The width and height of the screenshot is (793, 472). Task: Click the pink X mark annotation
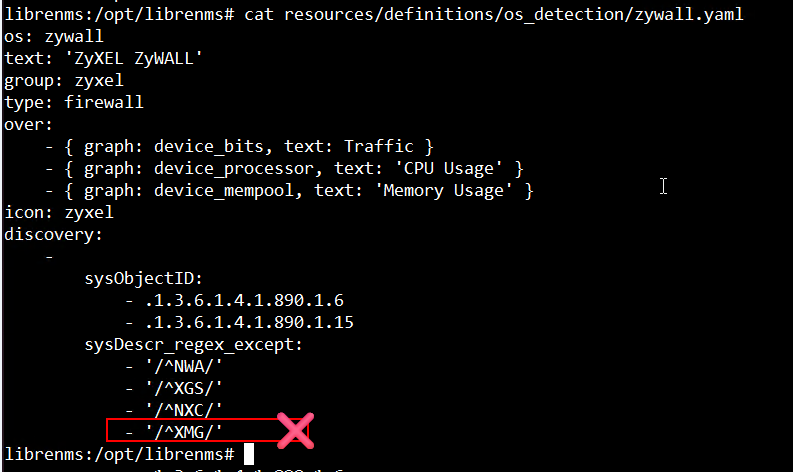(x=296, y=431)
